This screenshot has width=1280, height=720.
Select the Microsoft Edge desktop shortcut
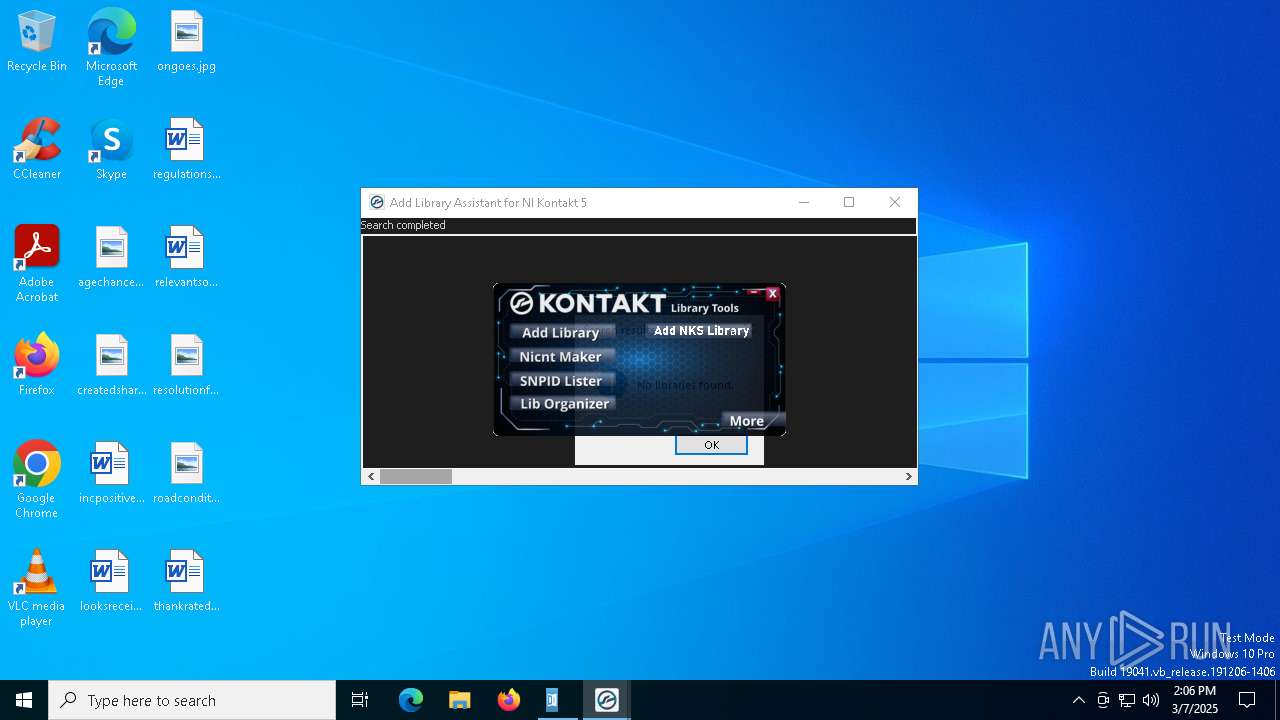point(111,48)
